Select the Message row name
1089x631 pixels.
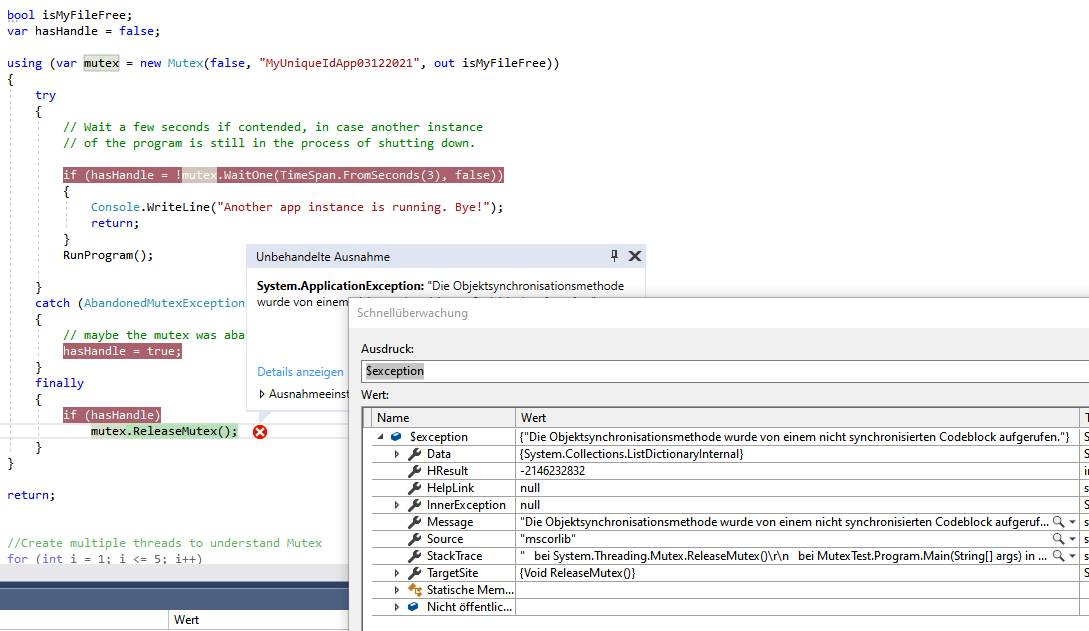(449, 522)
